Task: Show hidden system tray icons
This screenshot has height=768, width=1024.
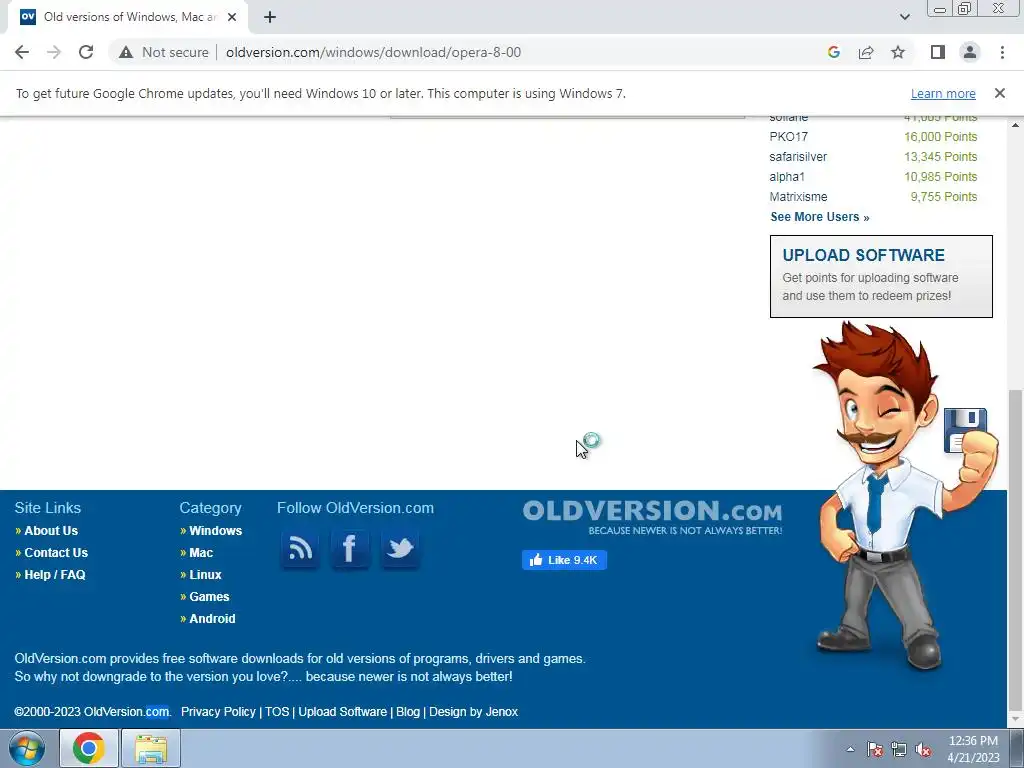Action: tap(850, 749)
